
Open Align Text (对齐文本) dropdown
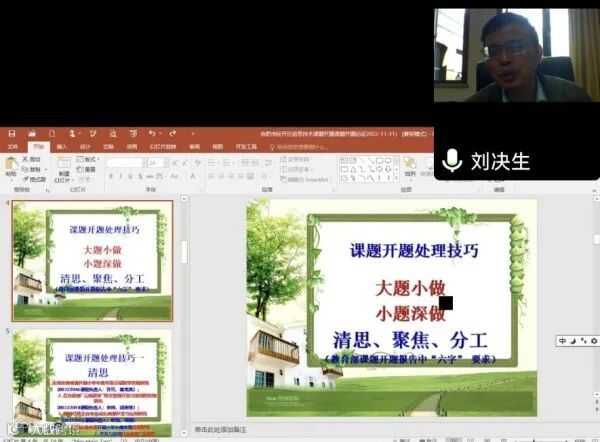(296, 169)
